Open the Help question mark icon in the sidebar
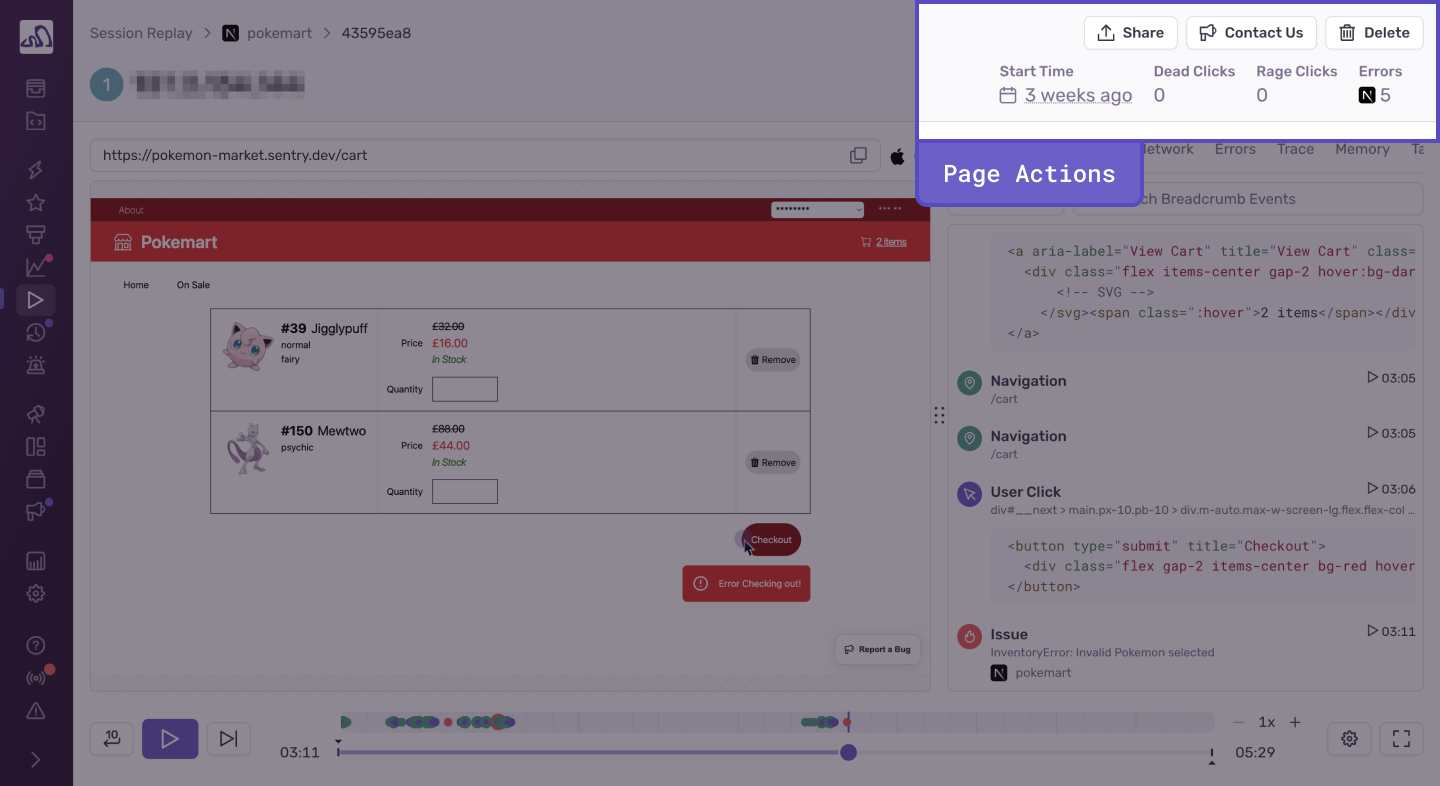 36,646
